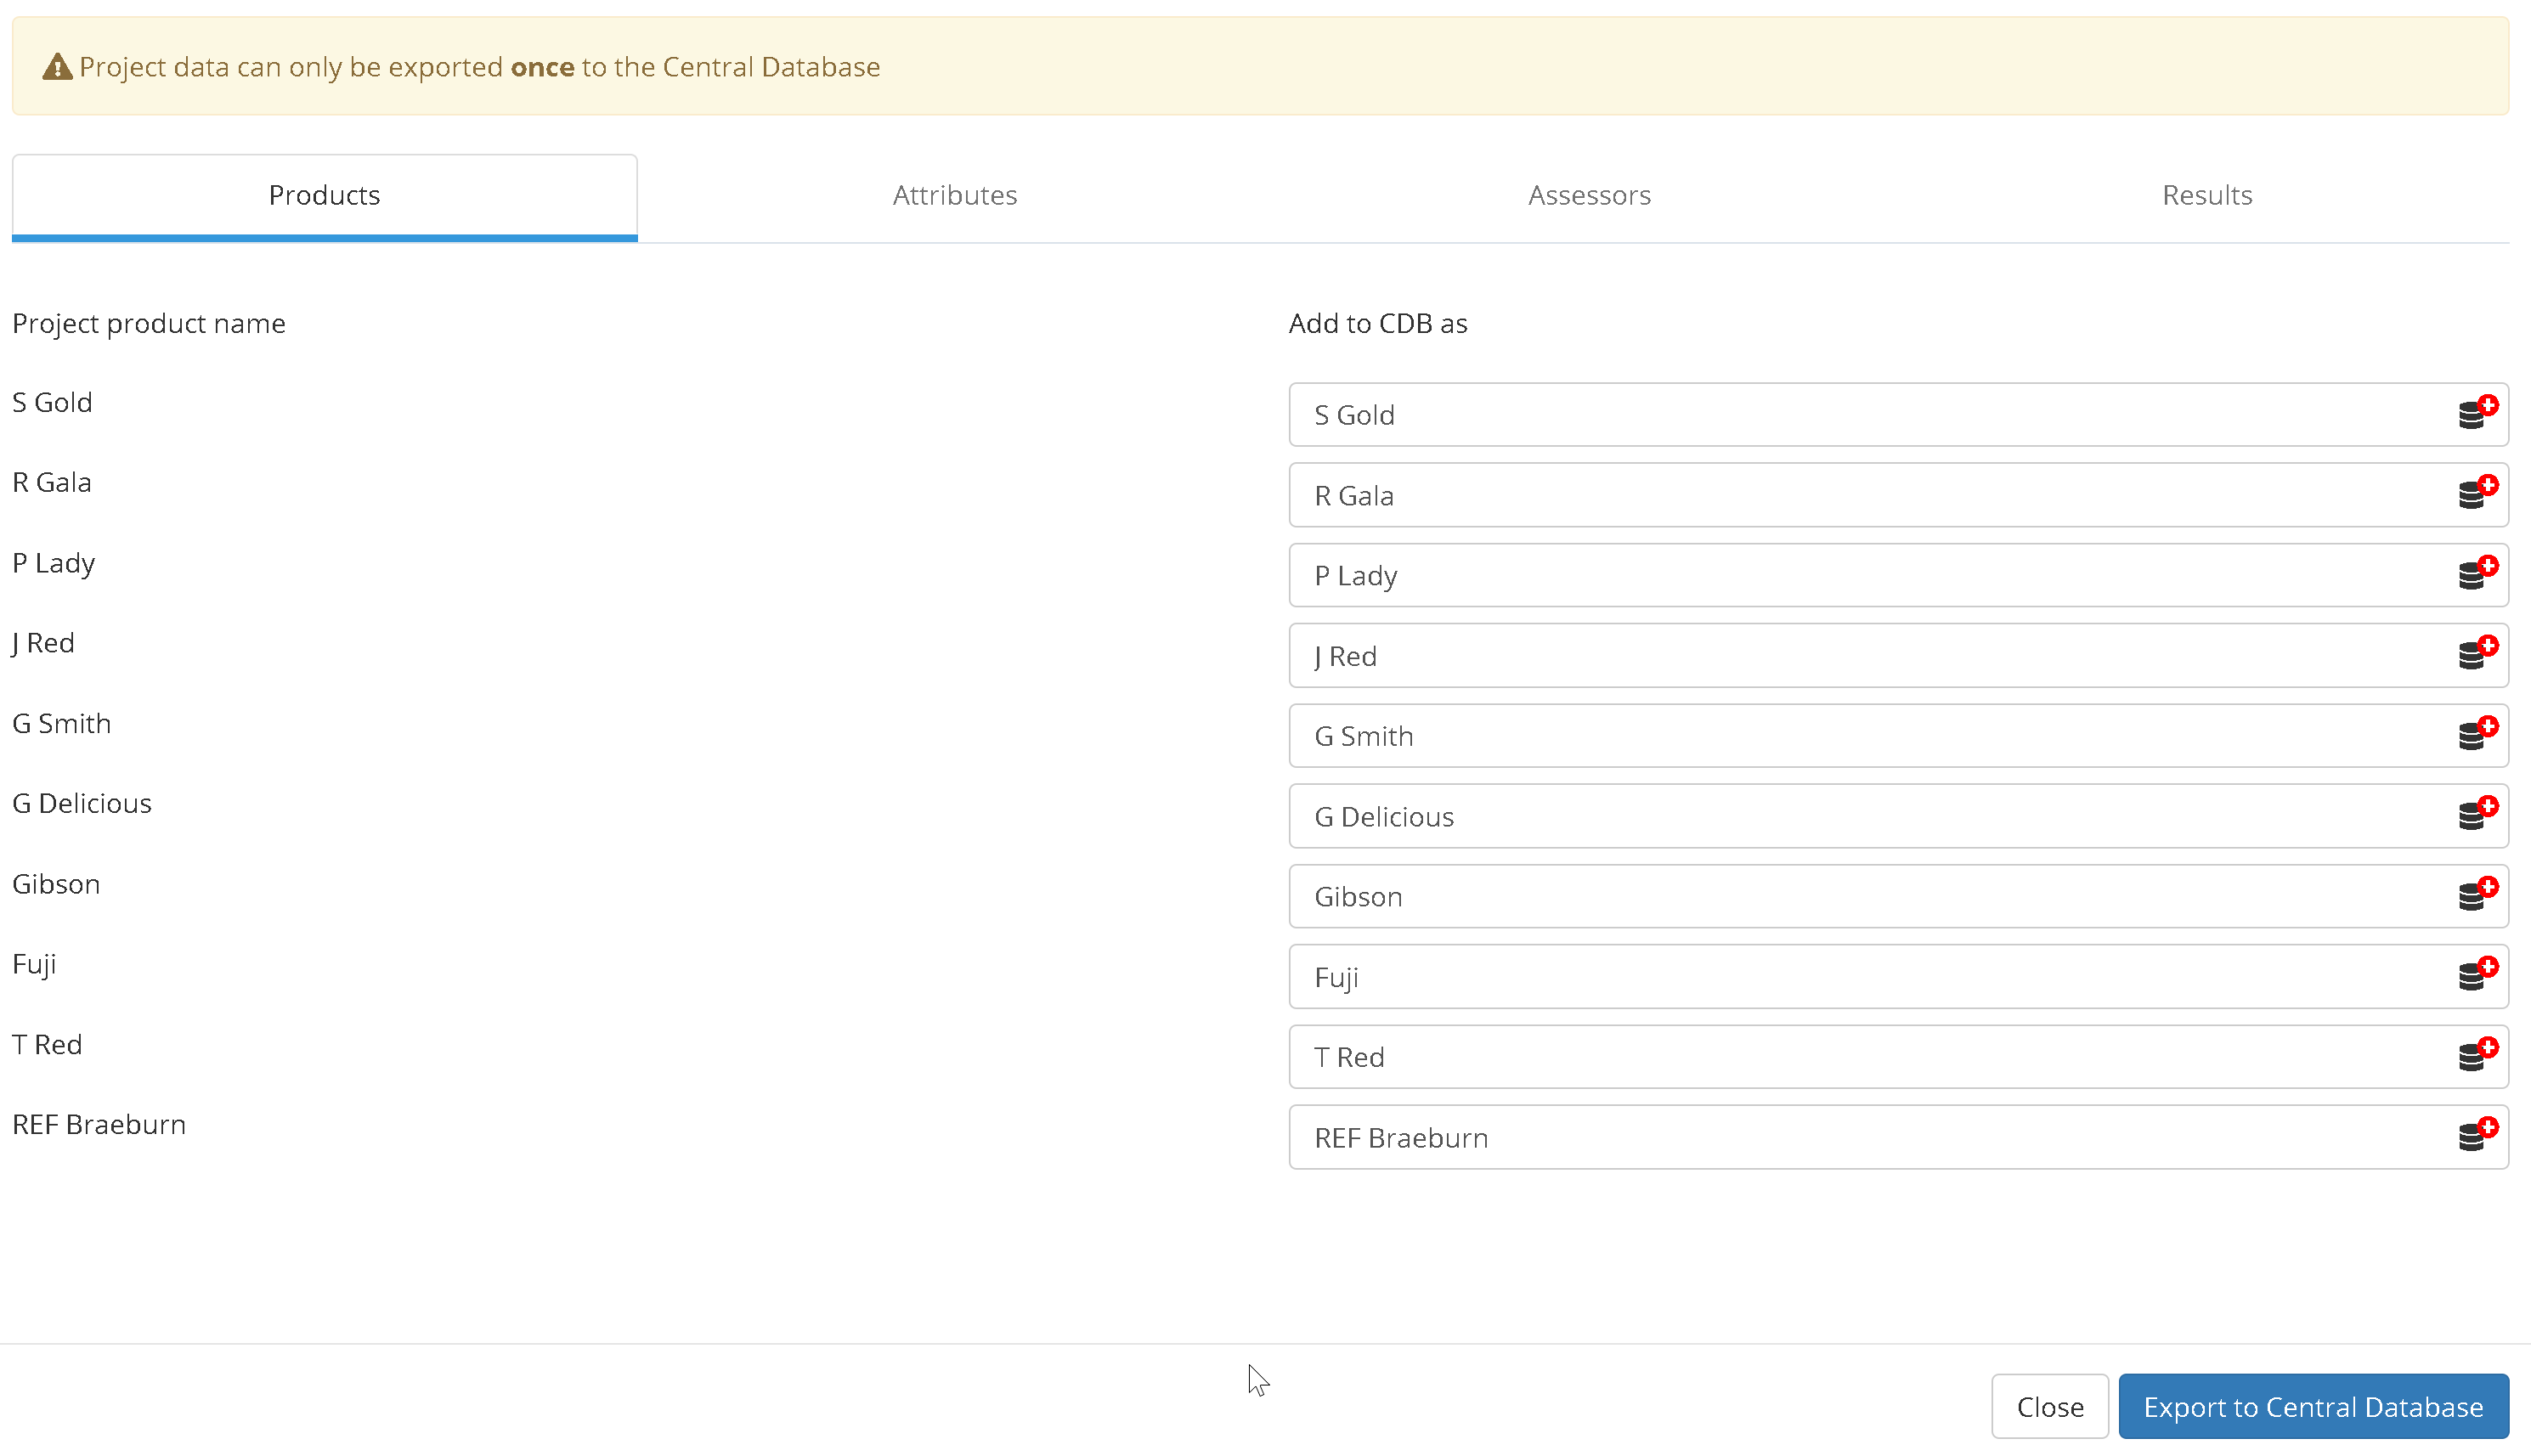Image resolution: width=2531 pixels, height=1456 pixels.
Task: Select the Products tab
Action: (x=324, y=195)
